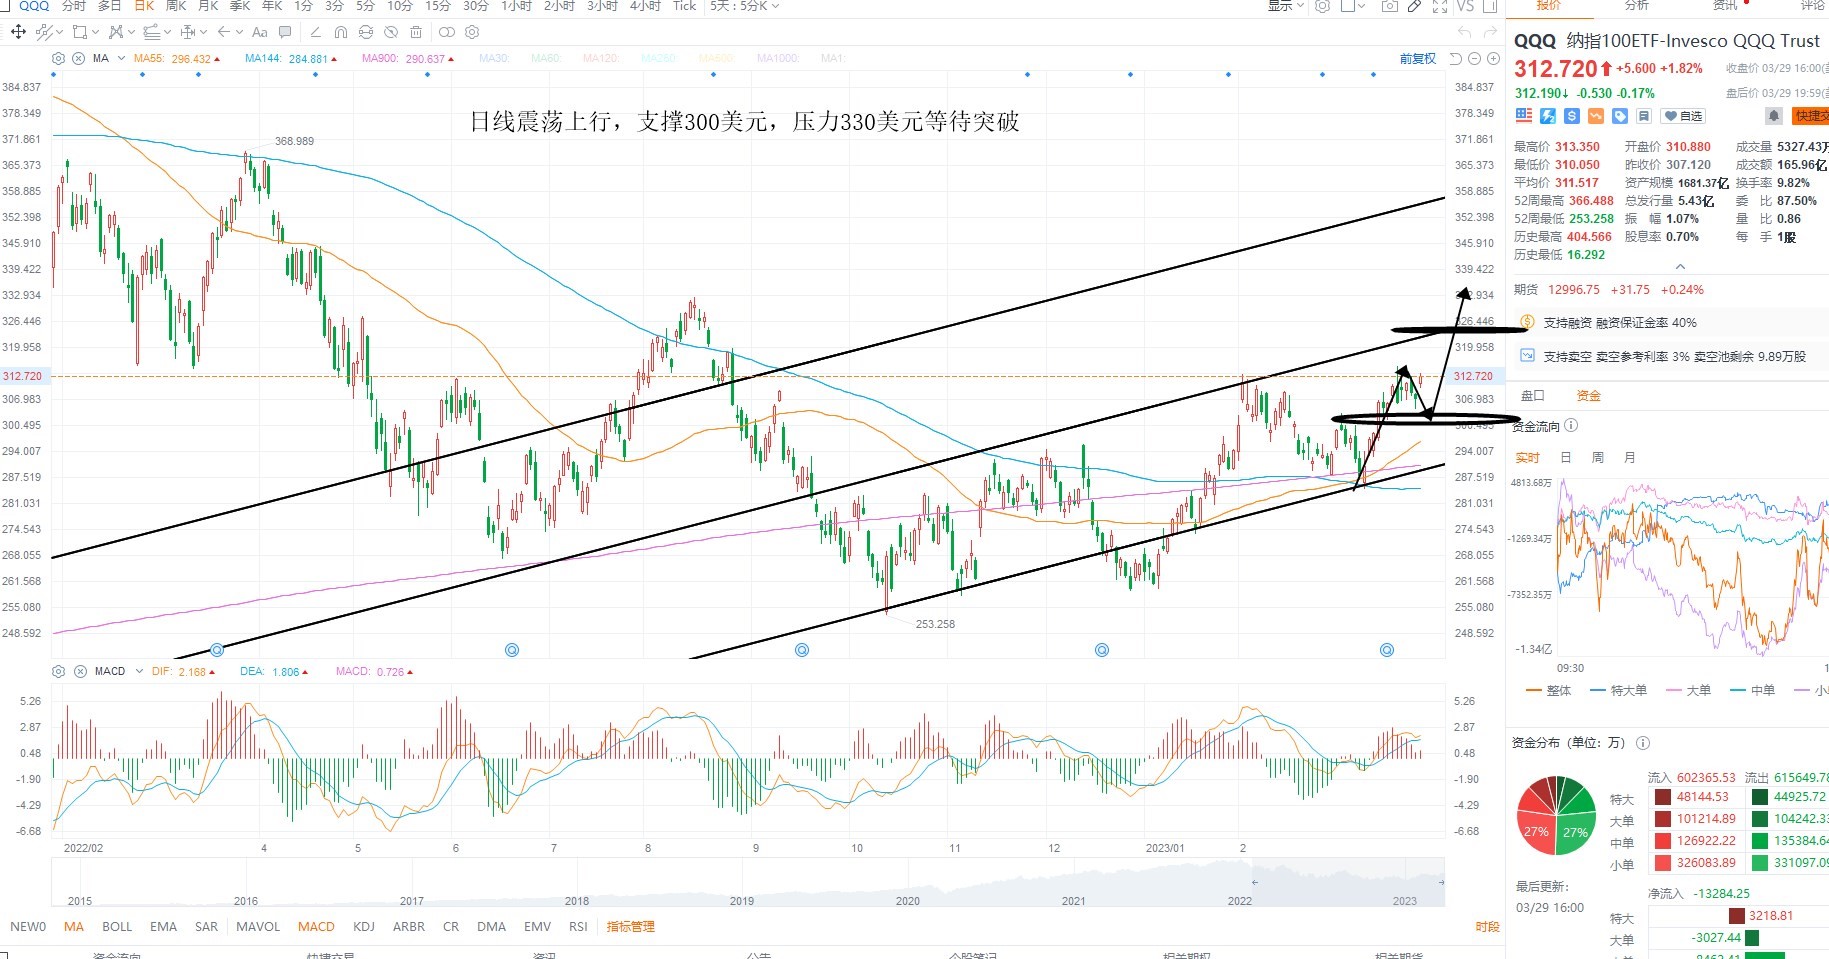Switch capital flow to 日 view
This screenshot has width=1829, height=959.
pyautogui.click(x=1566, y=457)
